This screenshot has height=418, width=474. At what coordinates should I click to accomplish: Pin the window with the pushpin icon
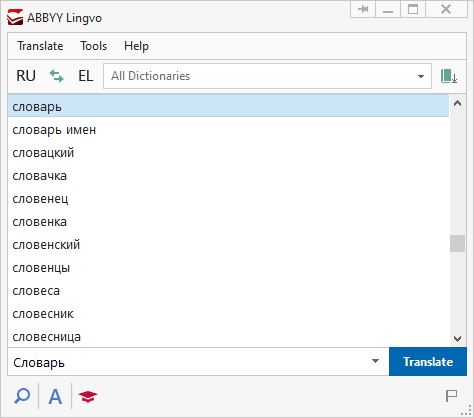tap(363, 9)
